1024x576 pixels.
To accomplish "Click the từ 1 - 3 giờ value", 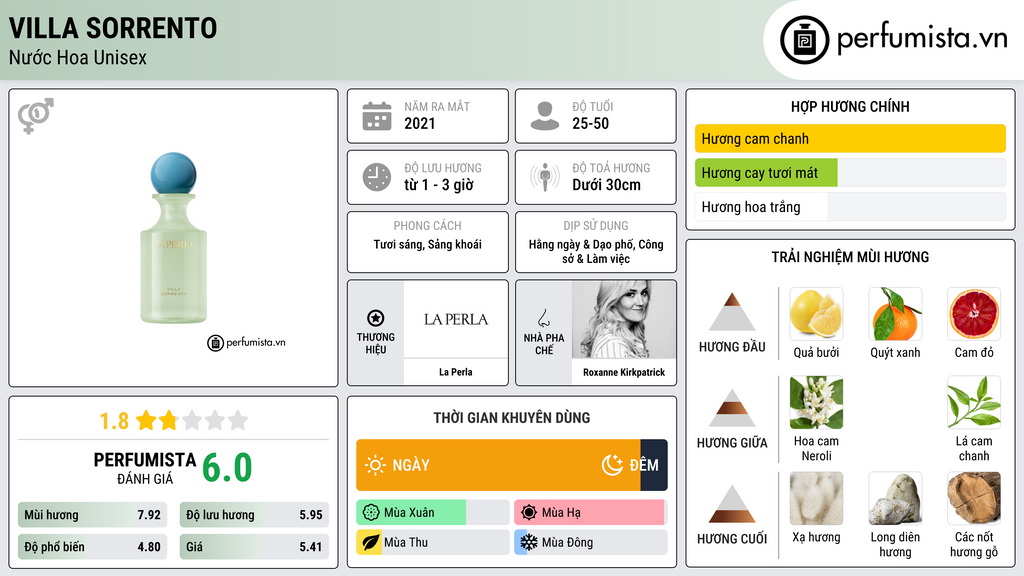I will point(439,185).
